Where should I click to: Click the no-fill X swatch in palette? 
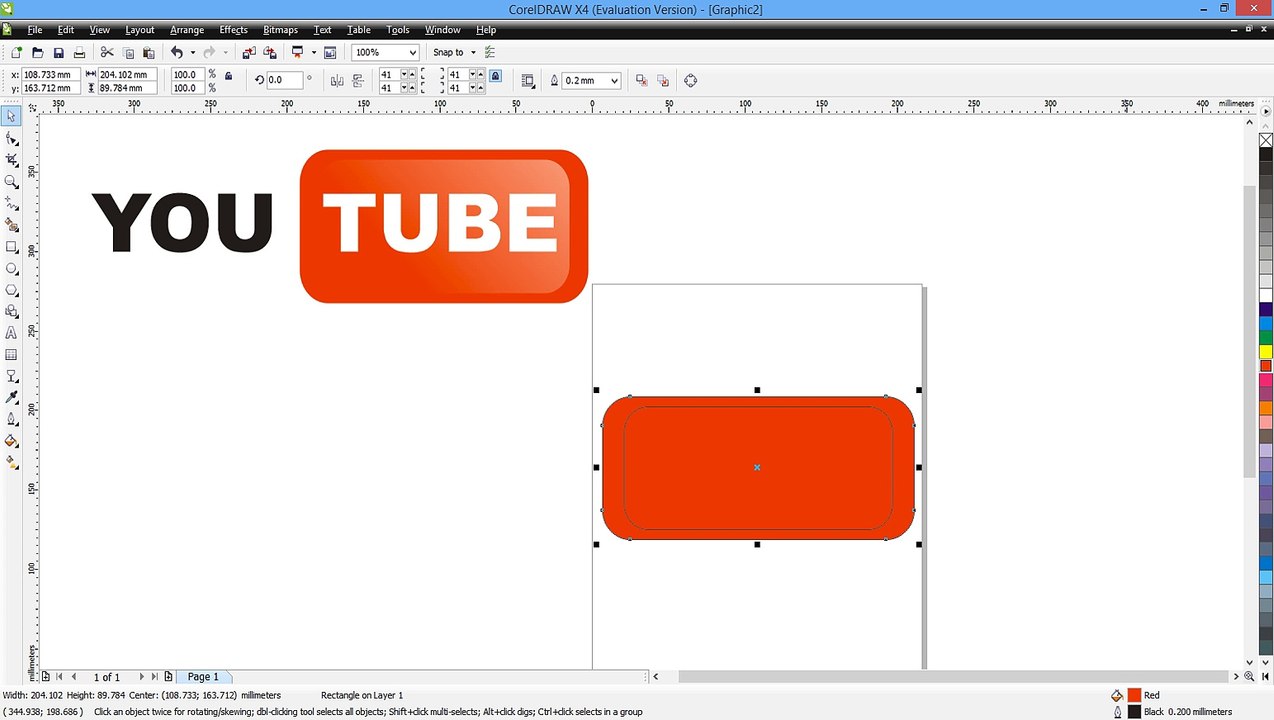(x=1265, y=141)
